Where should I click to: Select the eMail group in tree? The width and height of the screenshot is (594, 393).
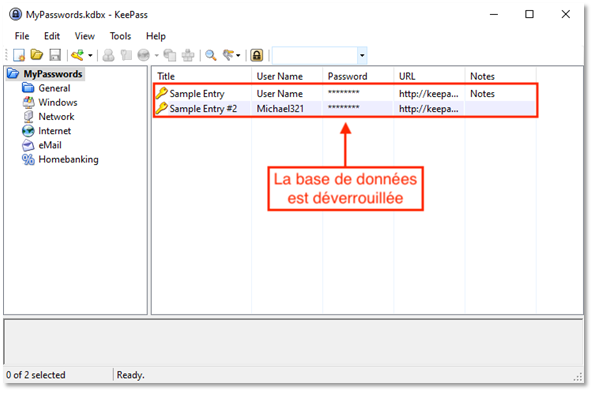click(x=50, y=145)
